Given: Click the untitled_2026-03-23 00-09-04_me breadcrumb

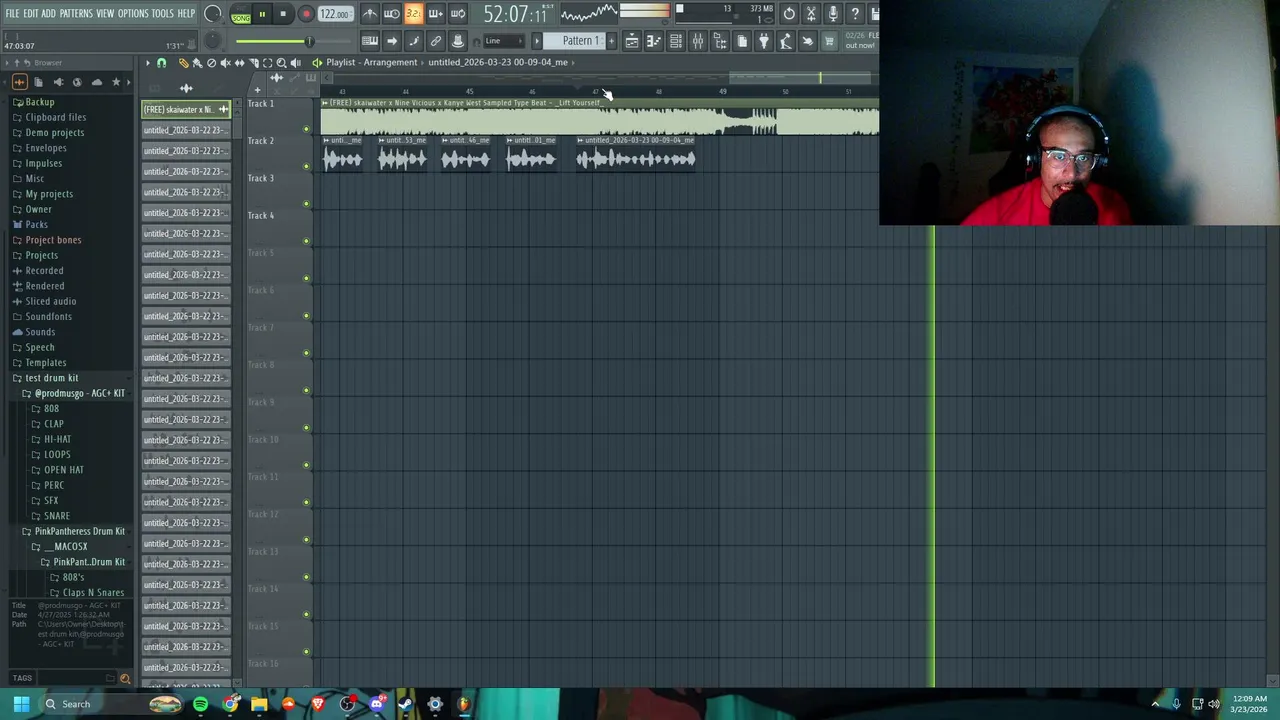Looking at the screenshot, I should [498, 62].
